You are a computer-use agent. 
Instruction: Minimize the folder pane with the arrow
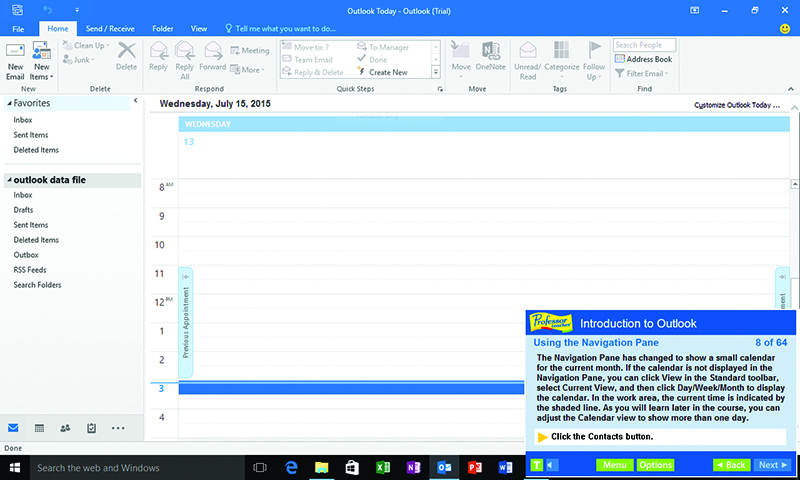point(135,100)
